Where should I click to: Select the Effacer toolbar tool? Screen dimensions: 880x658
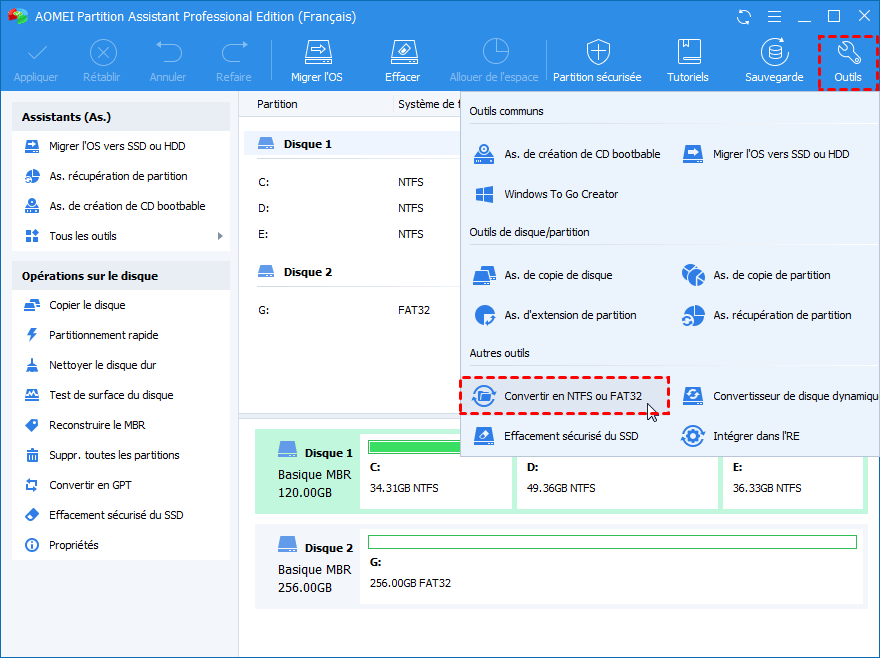402,62
